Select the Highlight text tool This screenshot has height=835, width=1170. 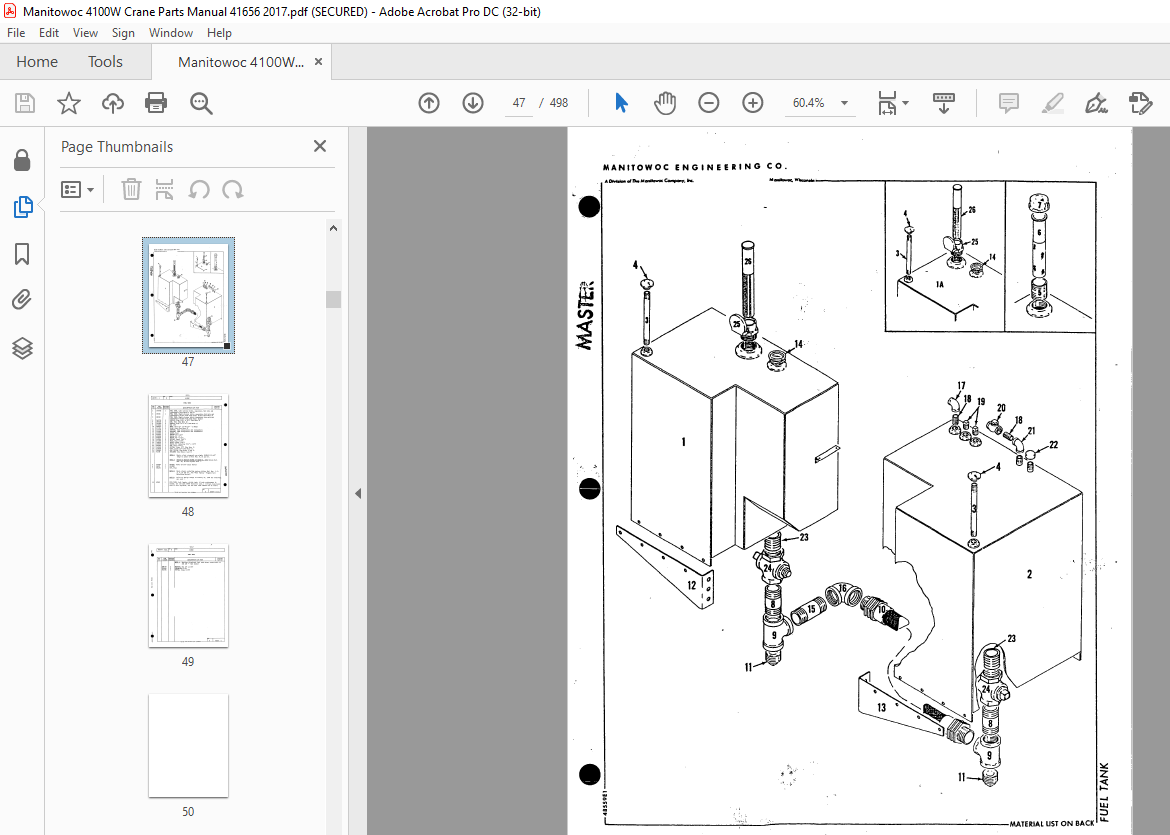pos(1052,103)
